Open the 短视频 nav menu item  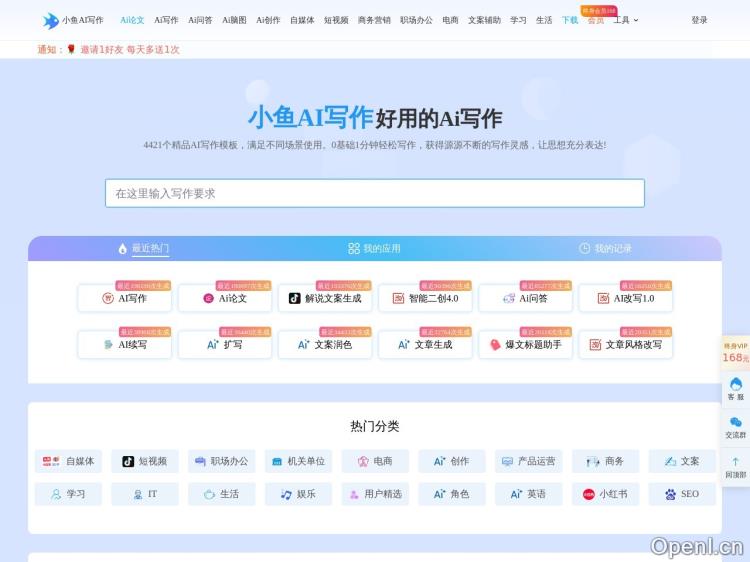tap(336, 20)
